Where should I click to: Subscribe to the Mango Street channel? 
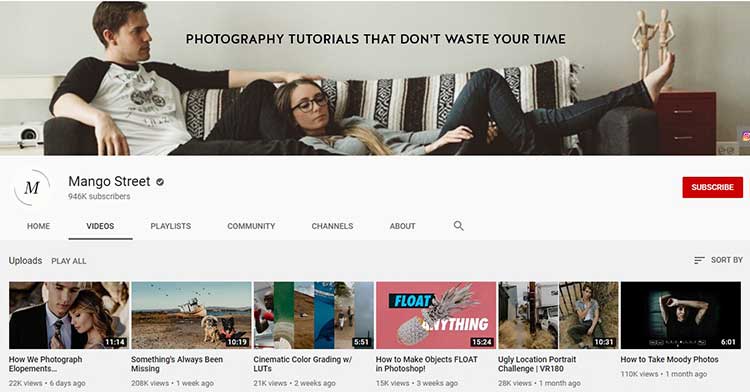pyautogui.click(x=713, y=187)
